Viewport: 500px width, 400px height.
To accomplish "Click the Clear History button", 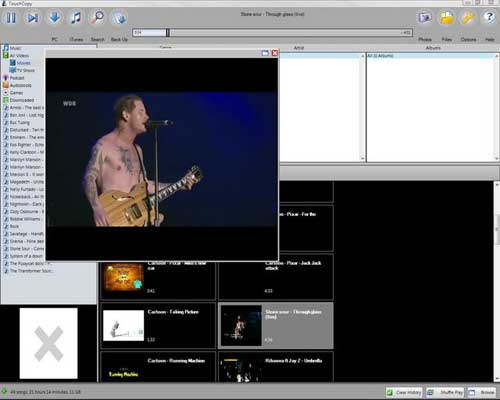I will [404, 392].
